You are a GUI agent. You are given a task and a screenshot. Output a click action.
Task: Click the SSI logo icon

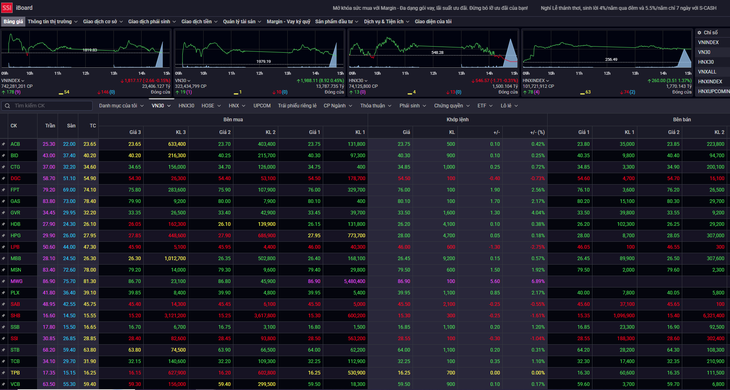[x=7, y=8]
